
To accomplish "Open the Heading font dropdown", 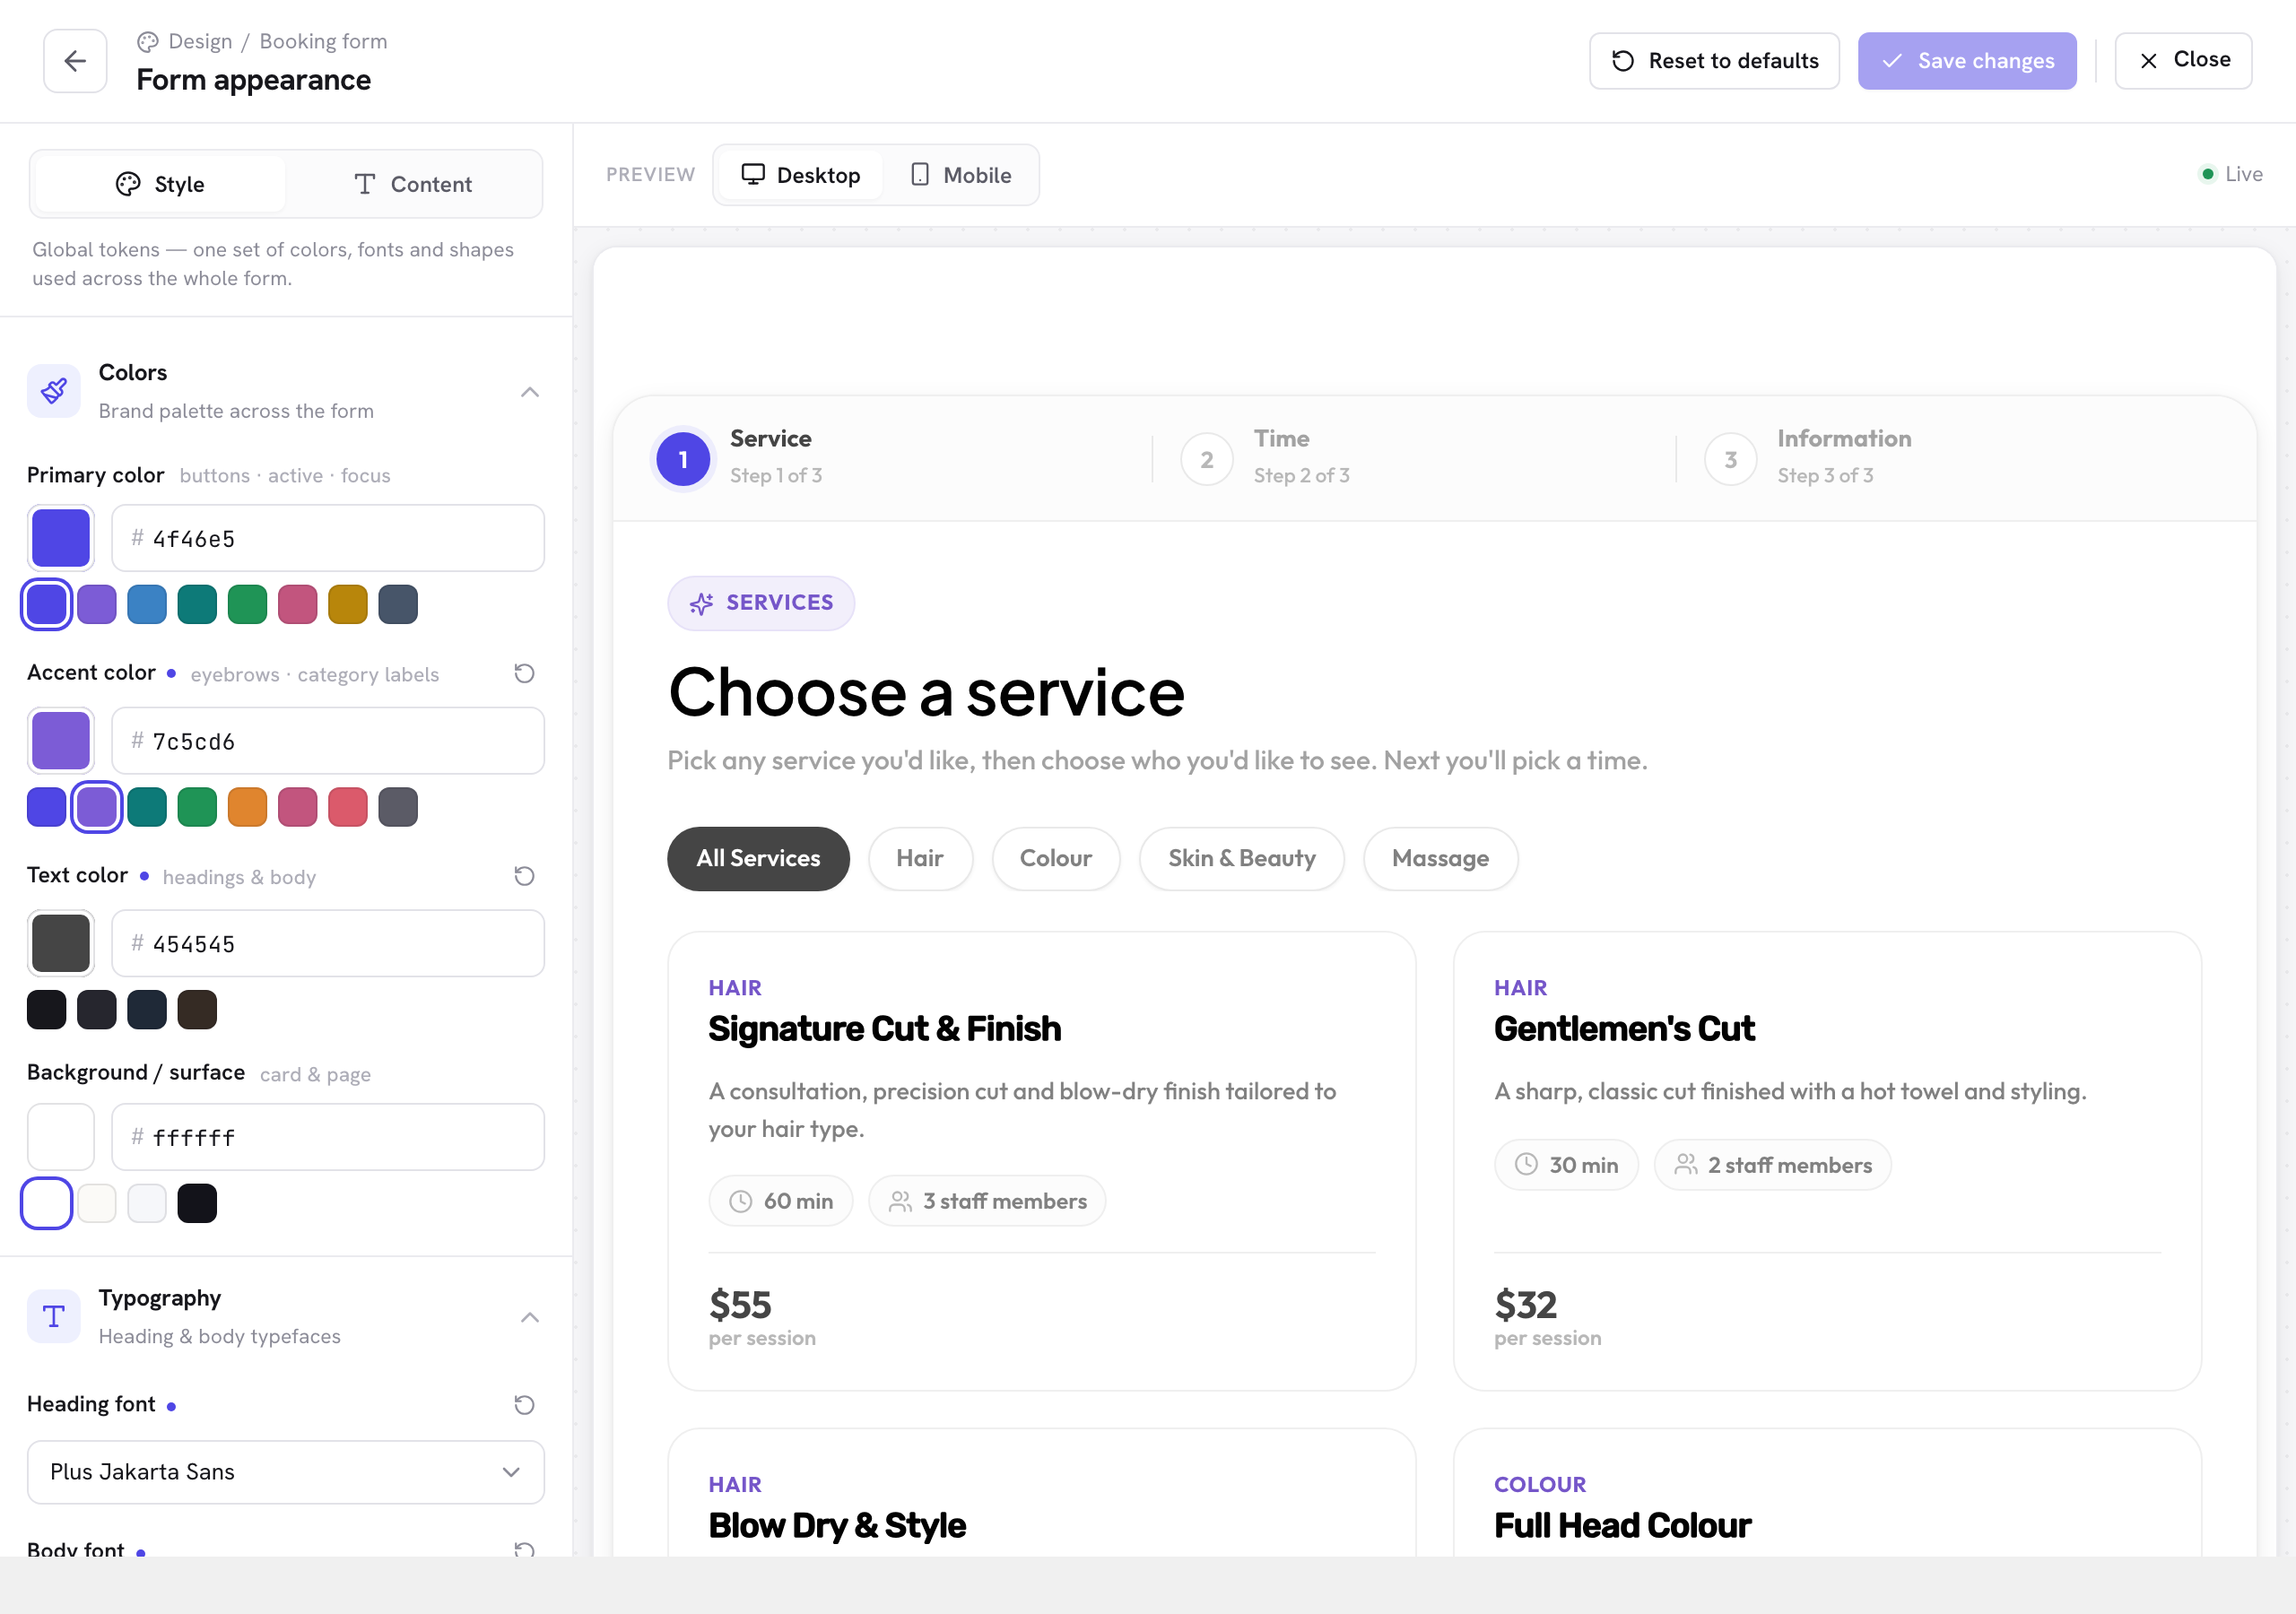I will (286, 1472).
